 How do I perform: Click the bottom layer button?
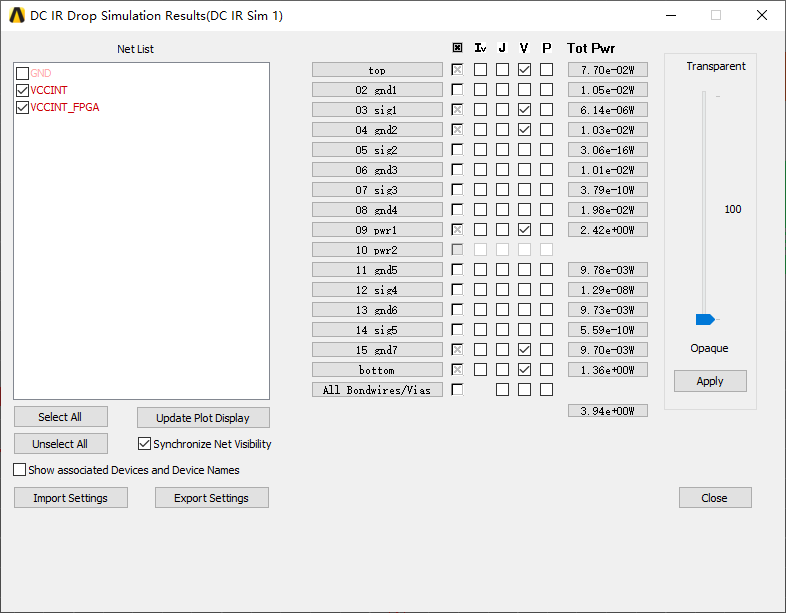[377, 370]
